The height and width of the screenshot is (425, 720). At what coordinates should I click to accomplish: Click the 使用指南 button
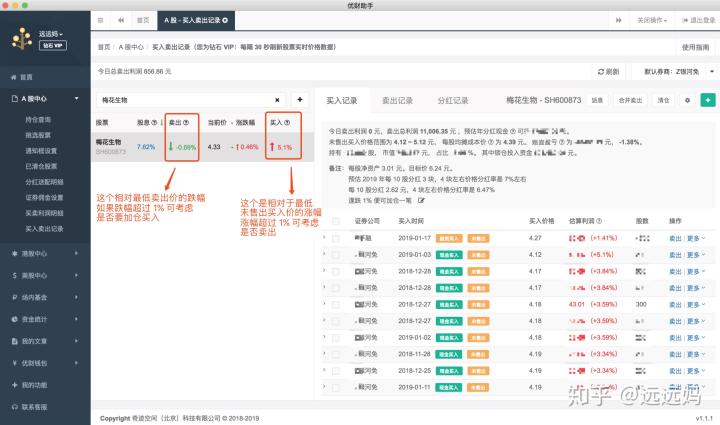[695, 47]
